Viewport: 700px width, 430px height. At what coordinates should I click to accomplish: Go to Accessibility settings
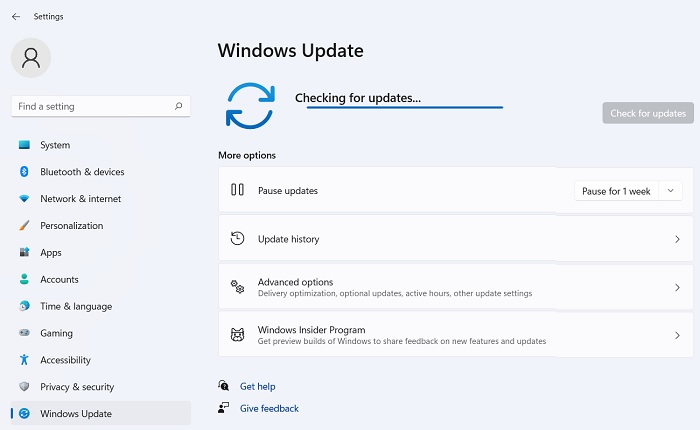click(101, 359)
